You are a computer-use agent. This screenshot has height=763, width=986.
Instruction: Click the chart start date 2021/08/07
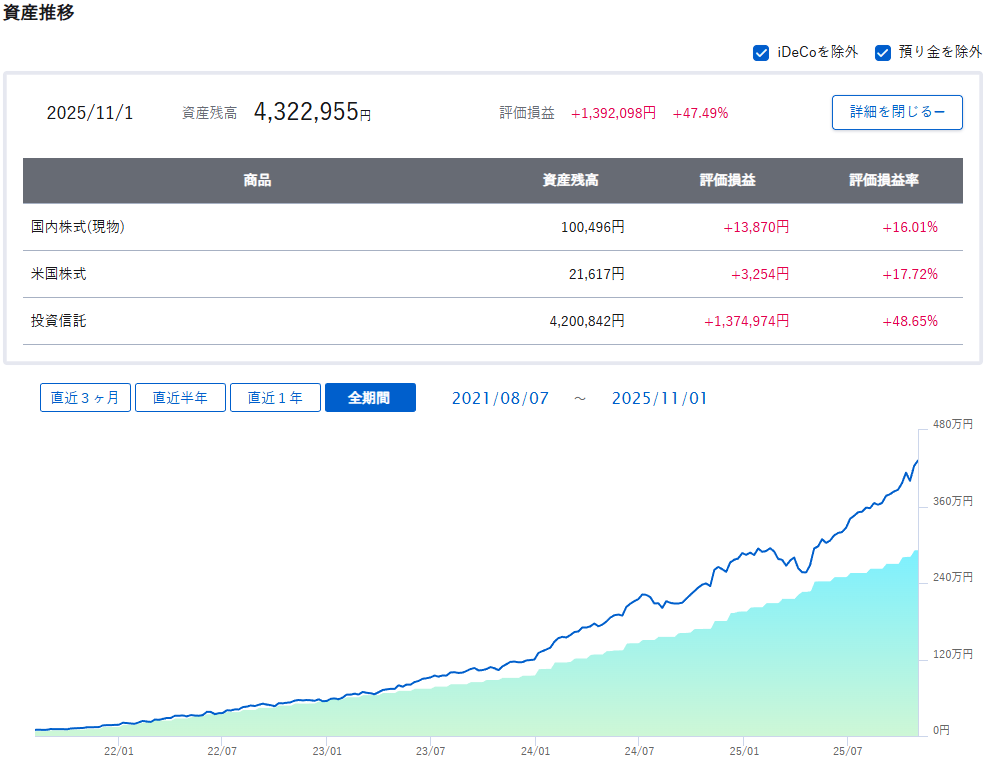pos(500,398)
